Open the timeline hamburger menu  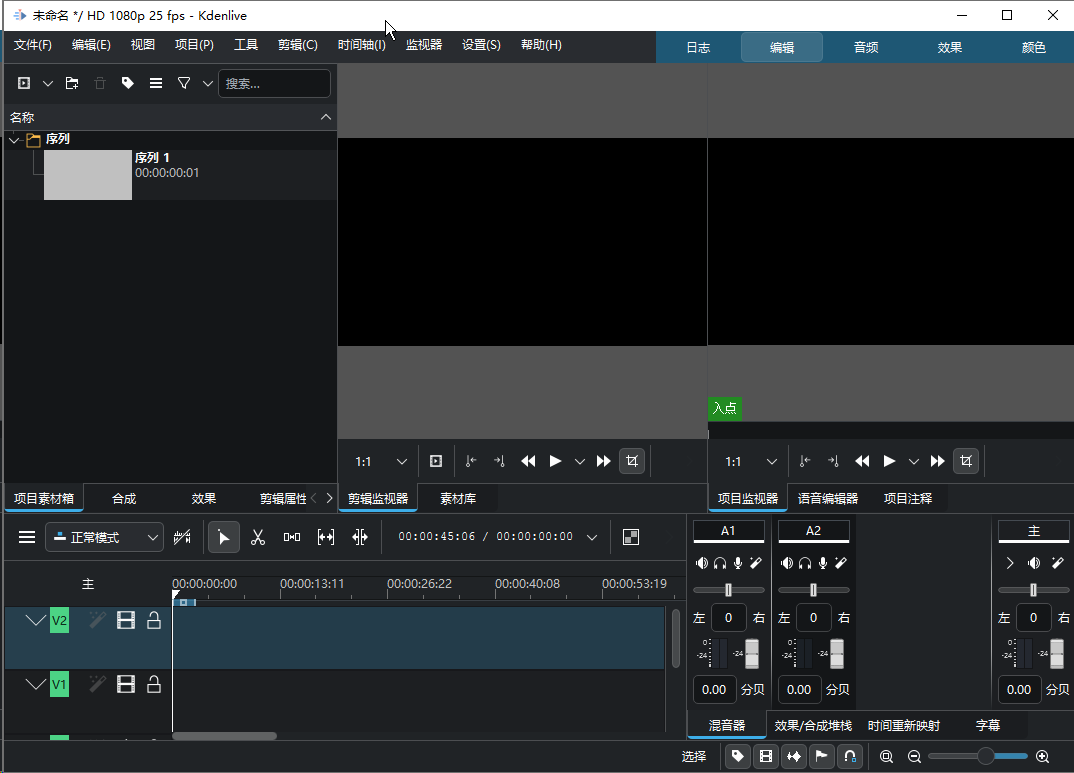click(x=27, y=537)
